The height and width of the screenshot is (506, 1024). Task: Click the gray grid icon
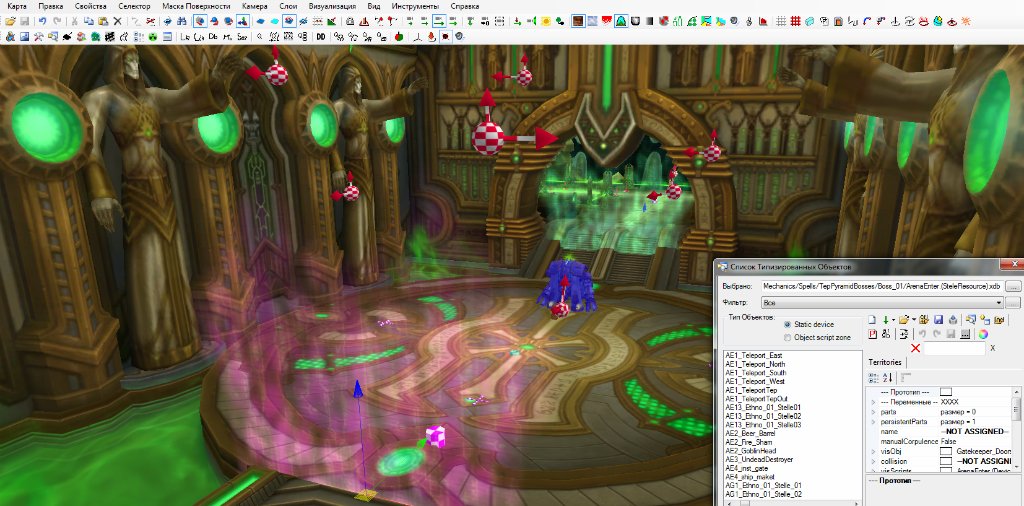click(x=780, y=21)
